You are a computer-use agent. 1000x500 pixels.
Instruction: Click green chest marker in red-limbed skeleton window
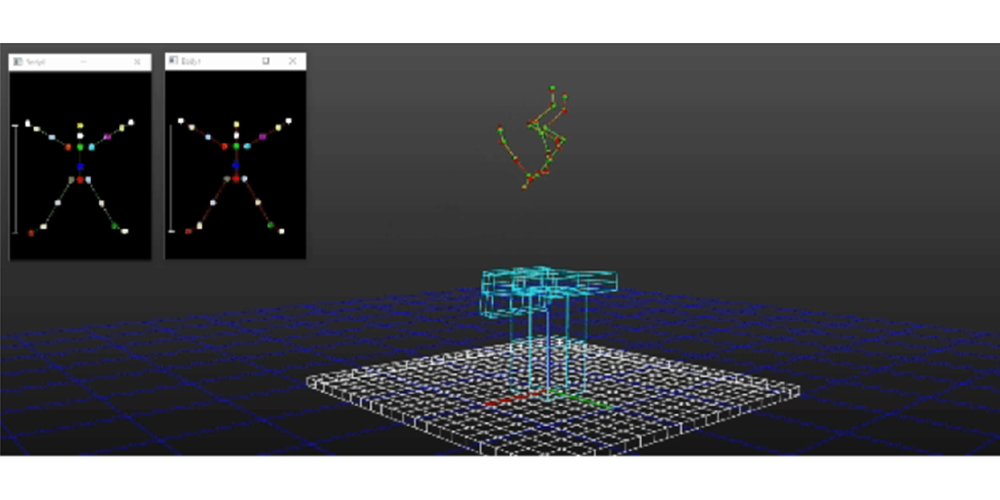[236, 146]
